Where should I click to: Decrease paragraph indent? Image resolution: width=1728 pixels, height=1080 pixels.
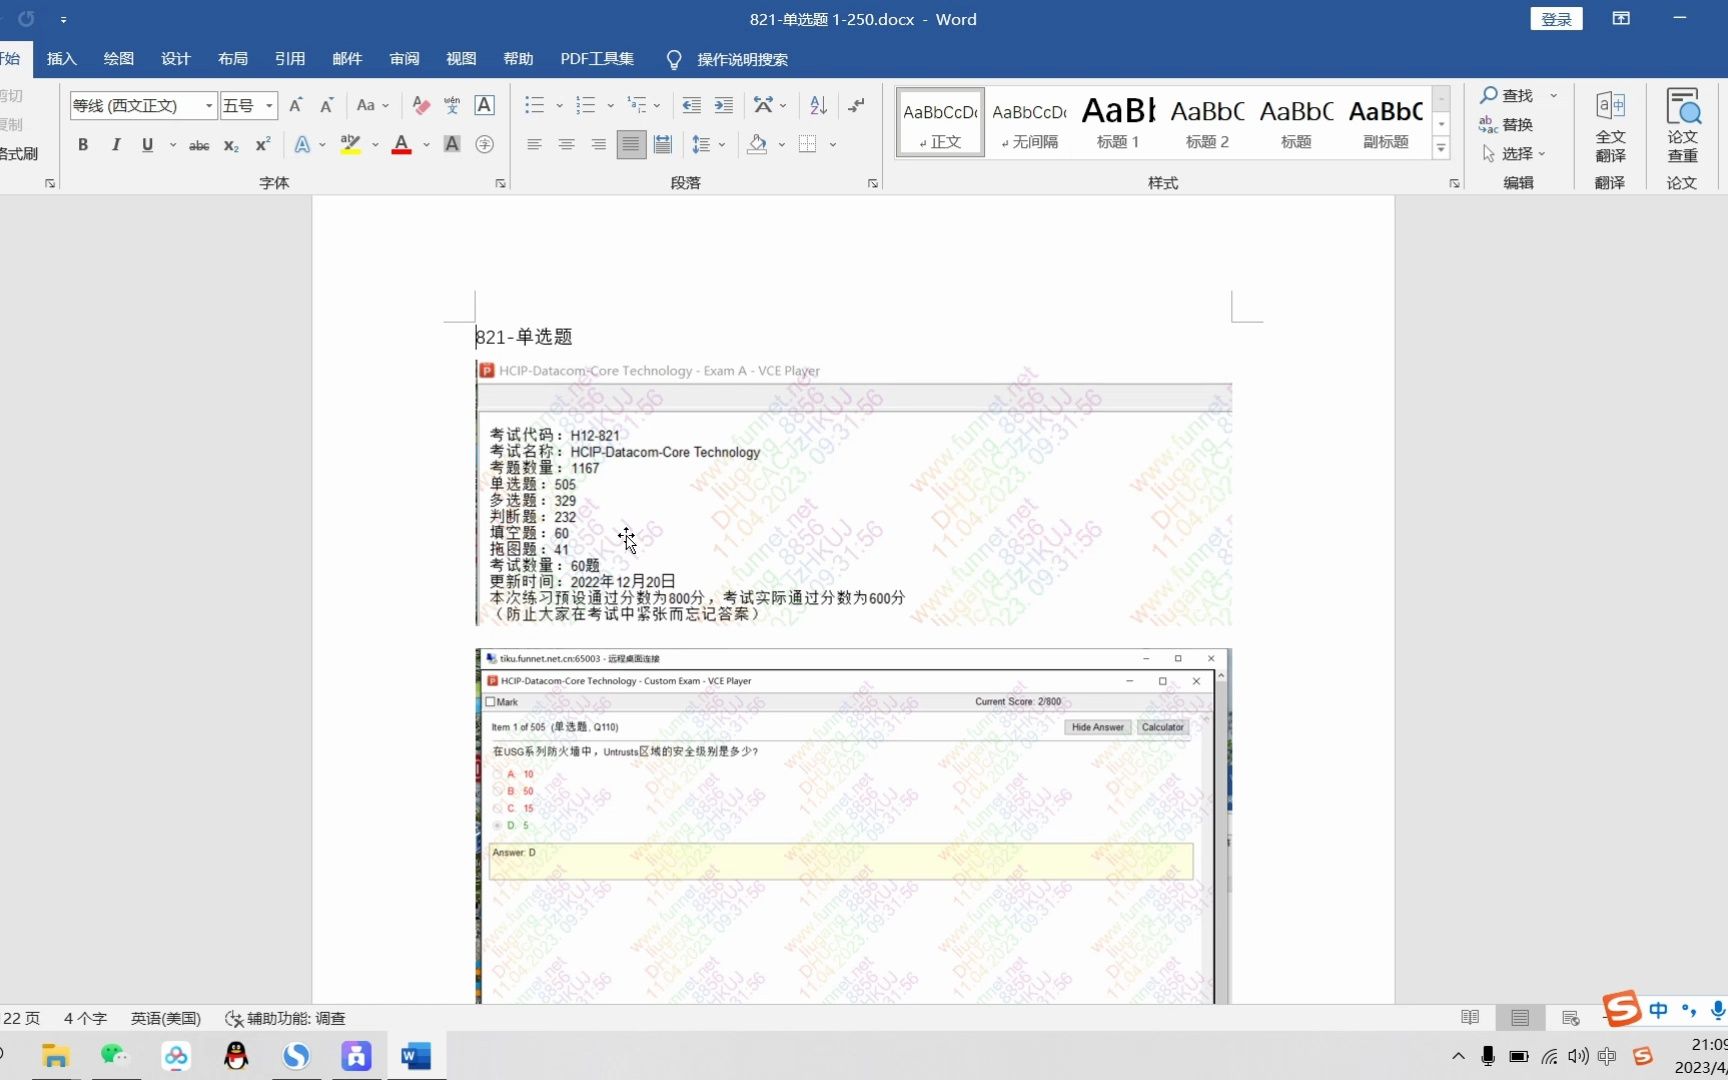691,105
